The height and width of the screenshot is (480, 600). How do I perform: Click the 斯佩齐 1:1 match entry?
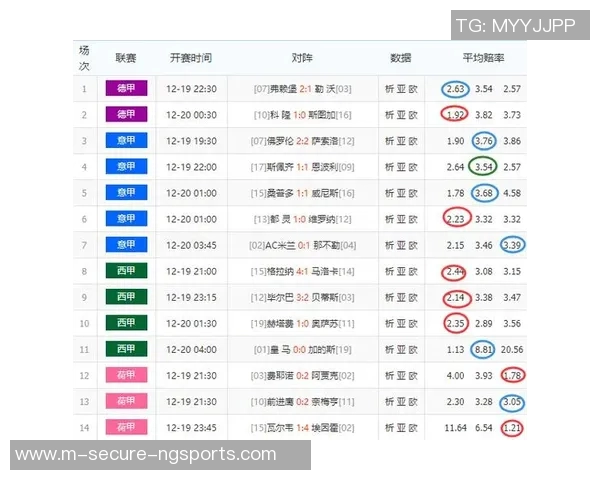coord(302,167)
